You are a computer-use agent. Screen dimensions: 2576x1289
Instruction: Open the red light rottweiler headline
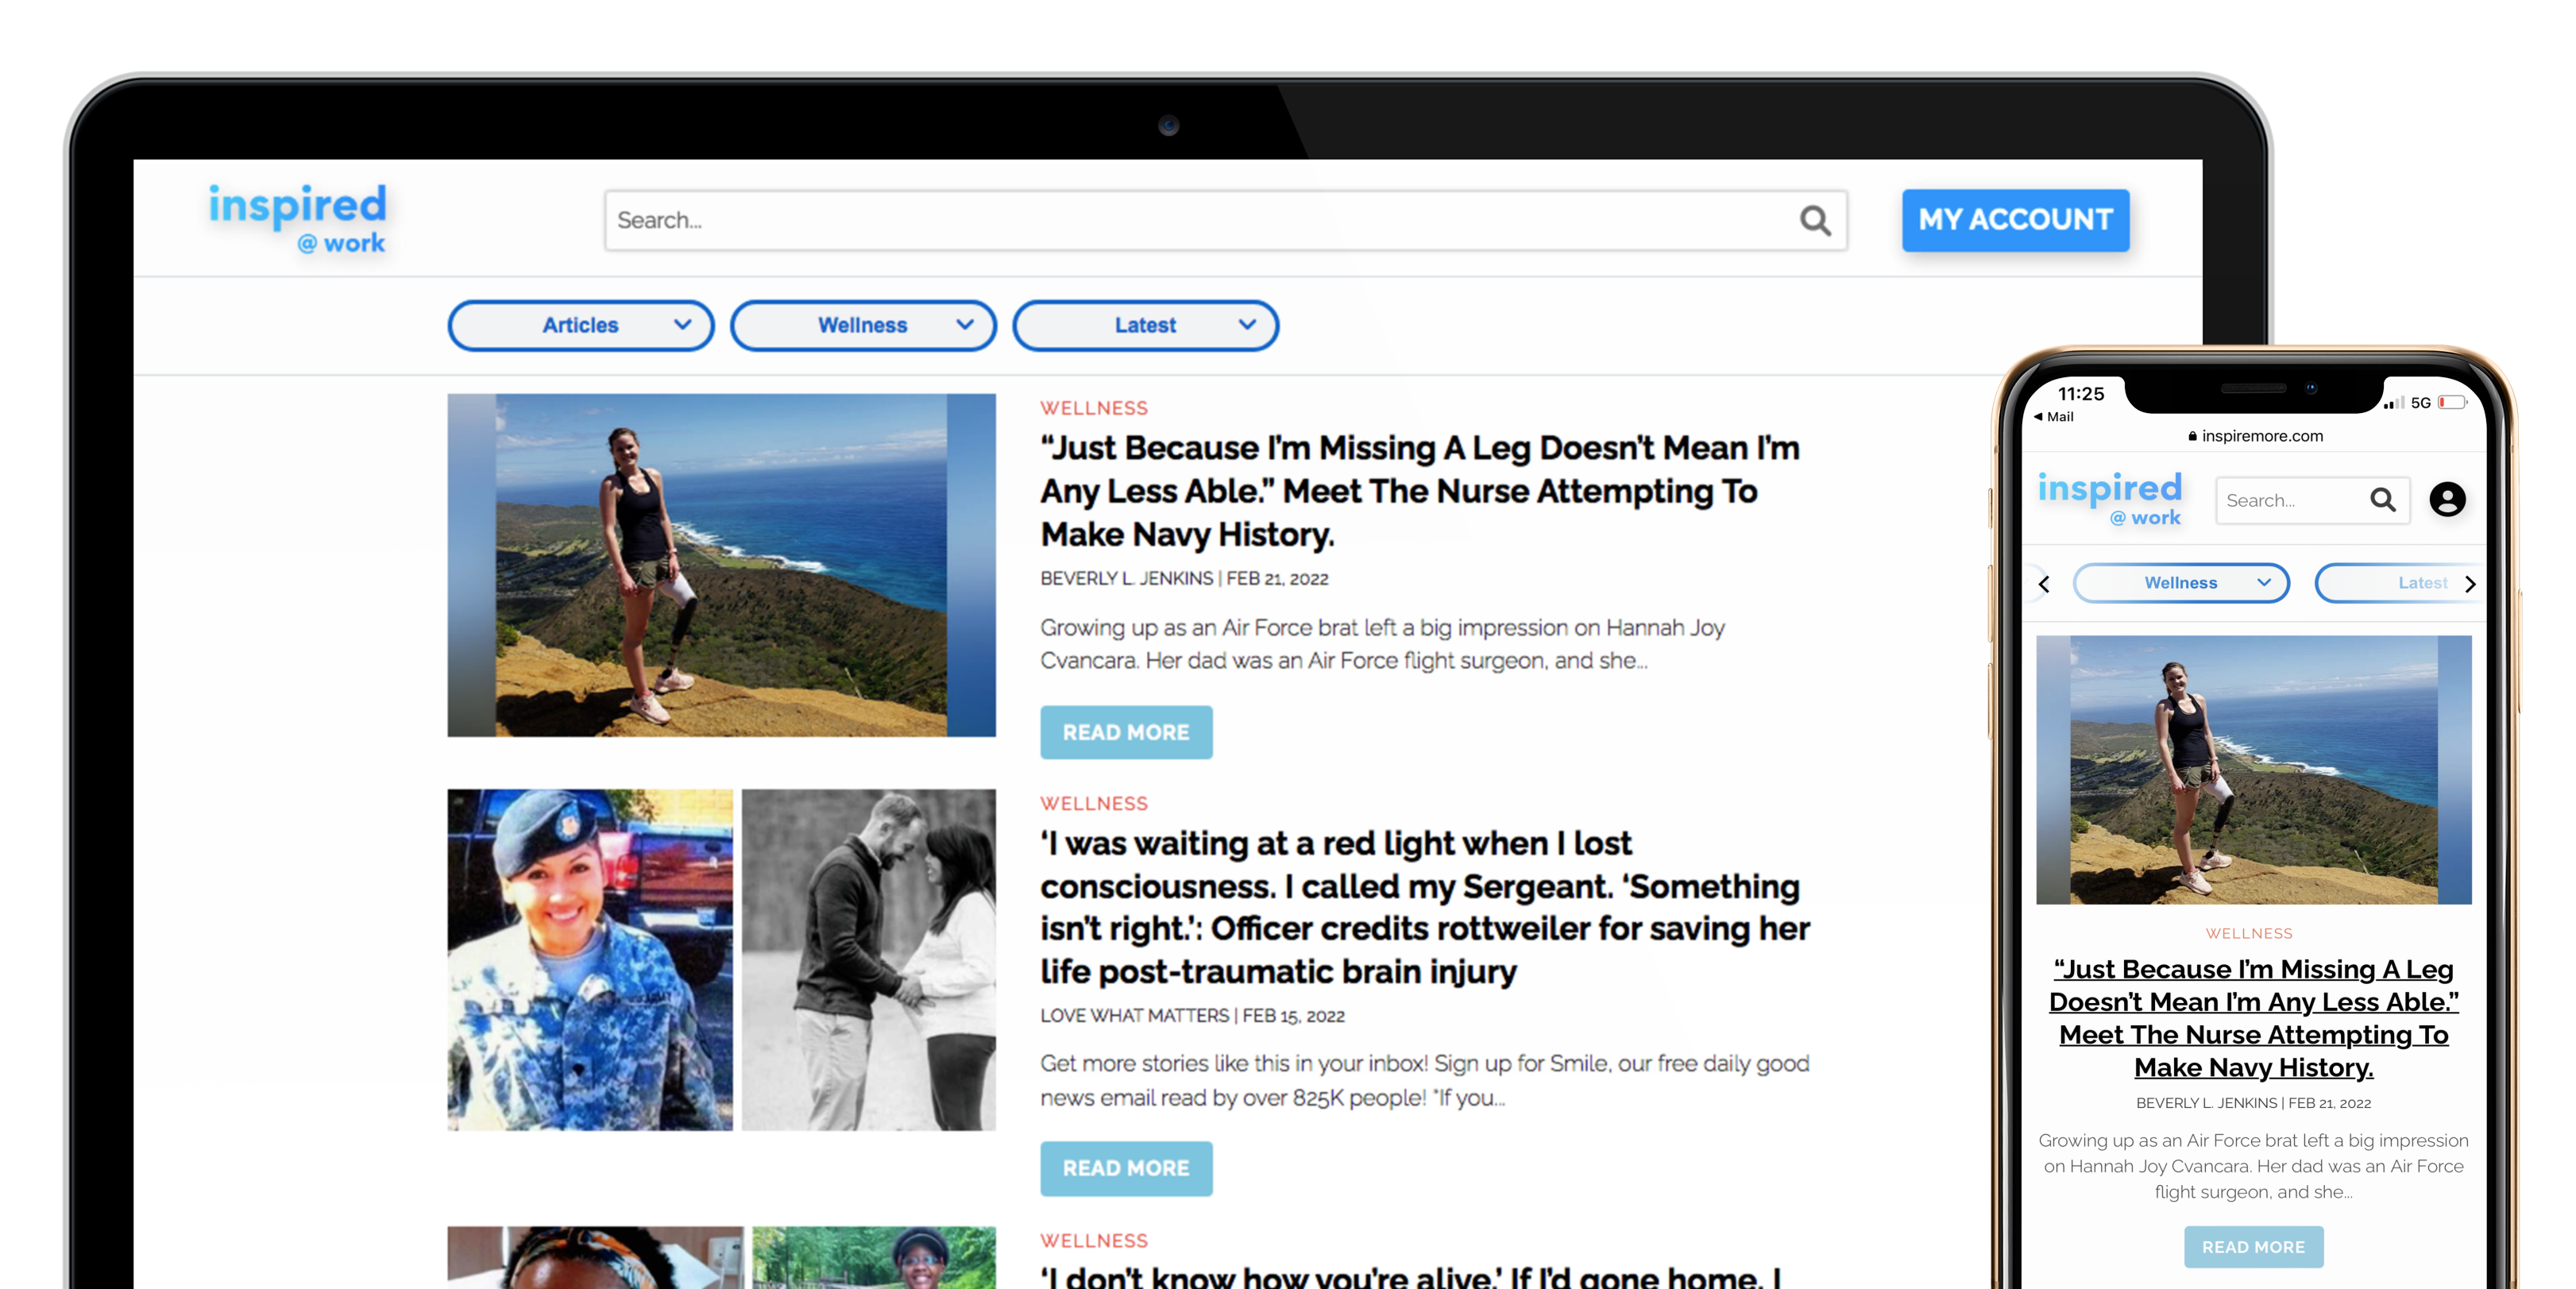coord(1425,907)
